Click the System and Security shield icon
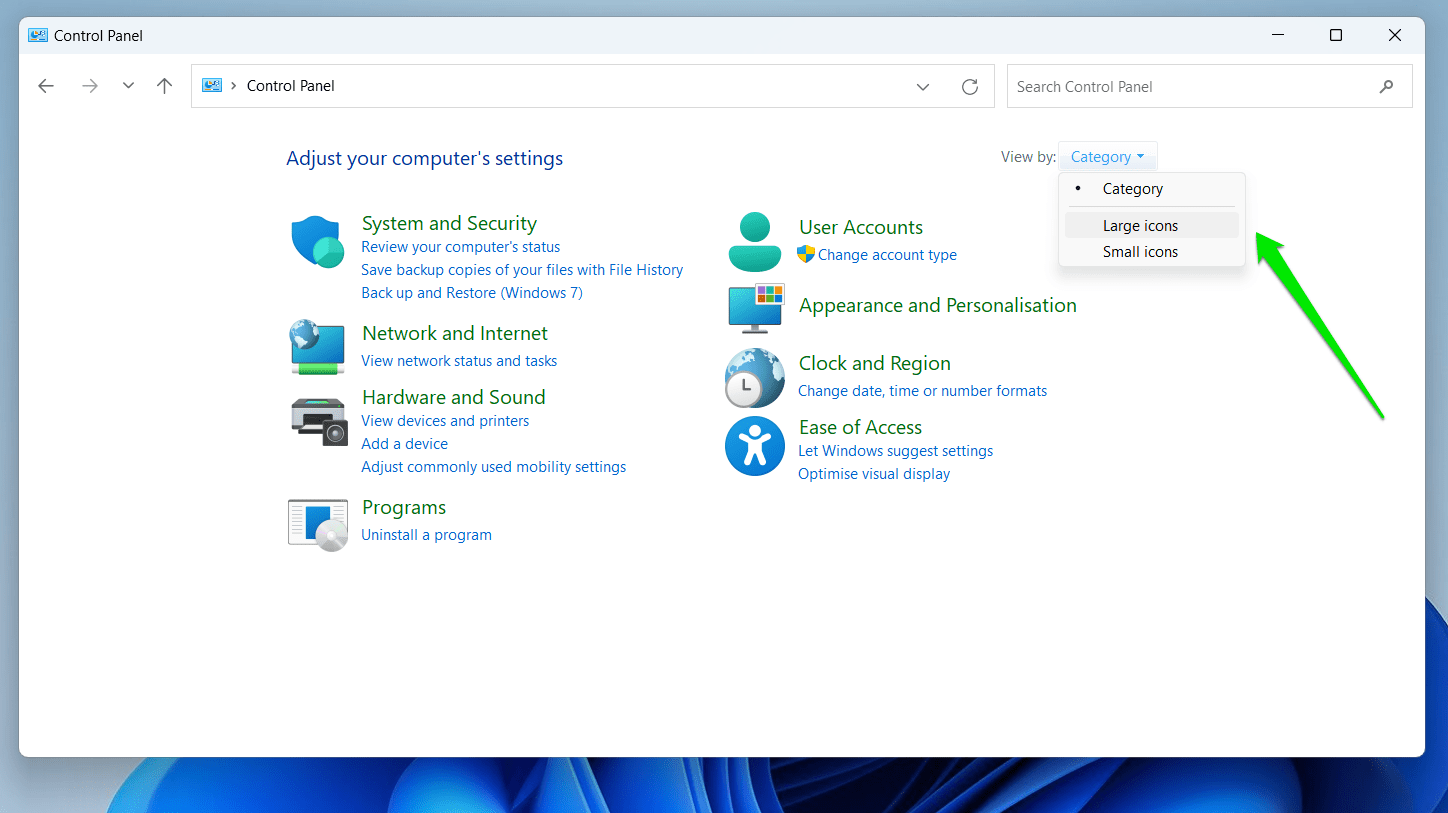This screenshot has width=1448, height=813. pos(317,243)
